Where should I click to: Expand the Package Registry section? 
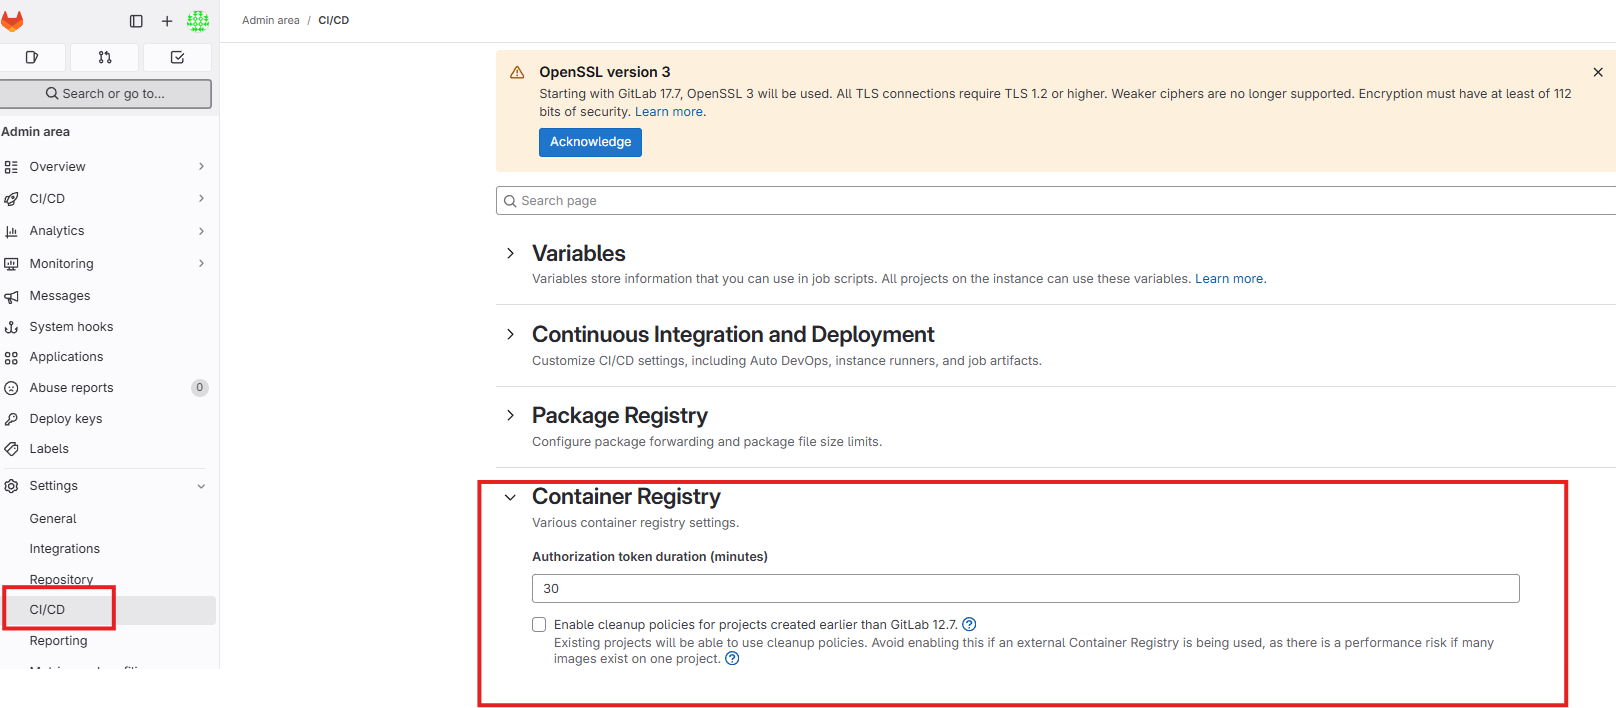(510, 416)
